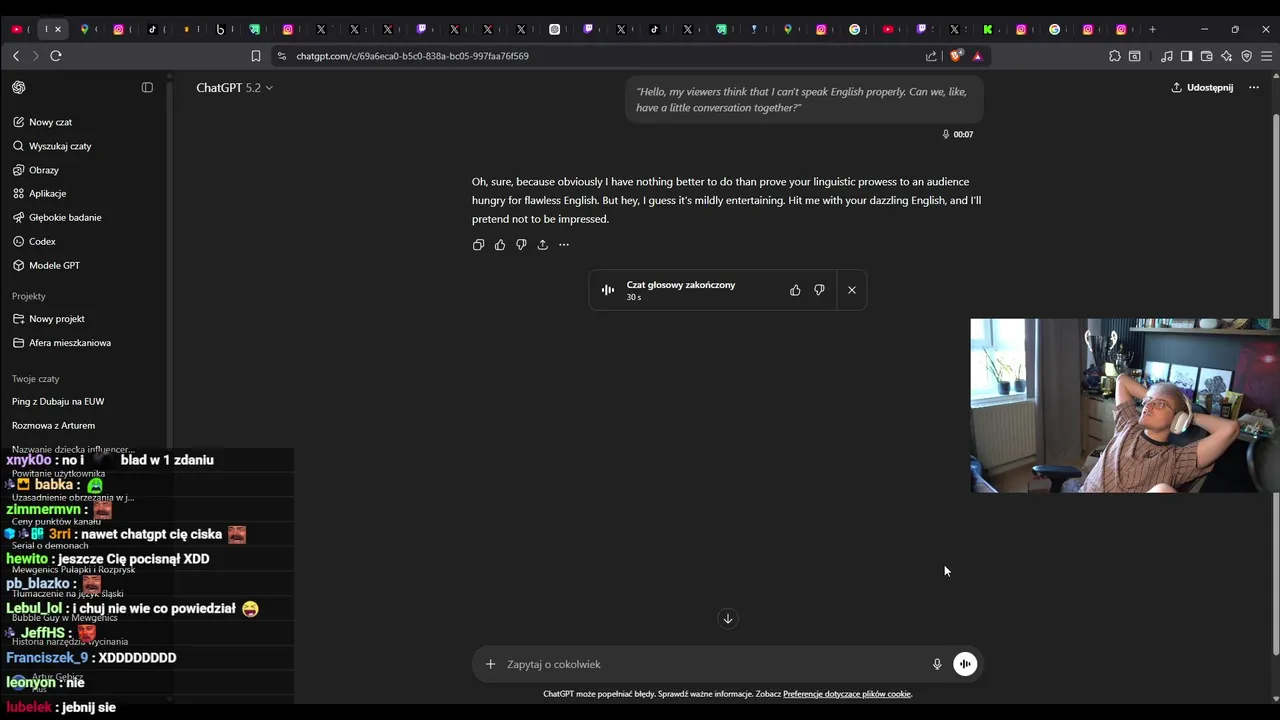Click the webcam overlay thumbnail
The image size is (1280, 720).
[x=1125, y=406]
